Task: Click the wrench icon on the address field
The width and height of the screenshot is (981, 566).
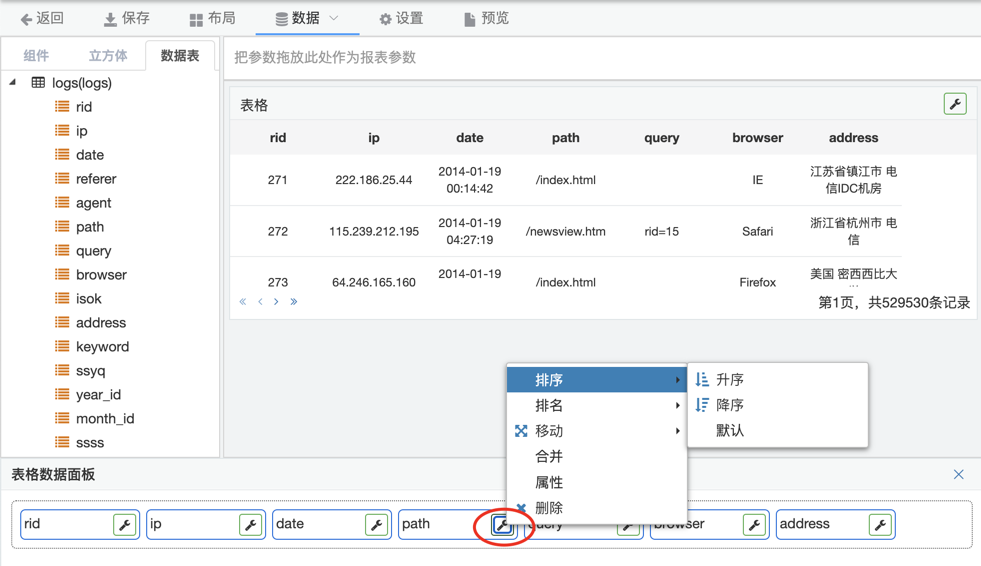Action: (881, 525)
